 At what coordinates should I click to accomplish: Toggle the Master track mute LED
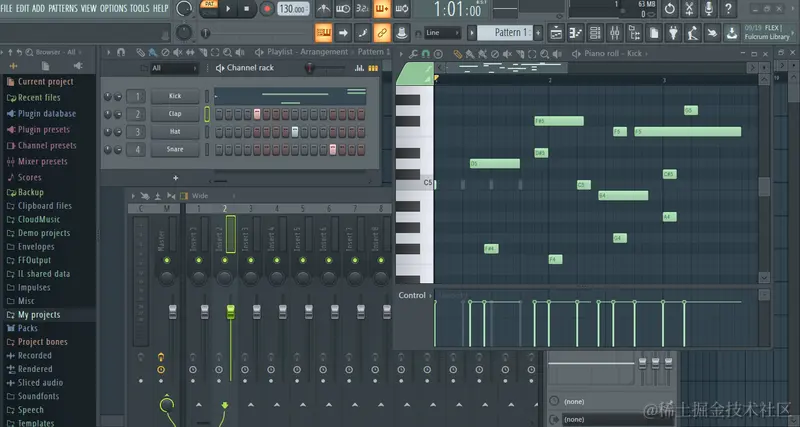coord(166,260)
